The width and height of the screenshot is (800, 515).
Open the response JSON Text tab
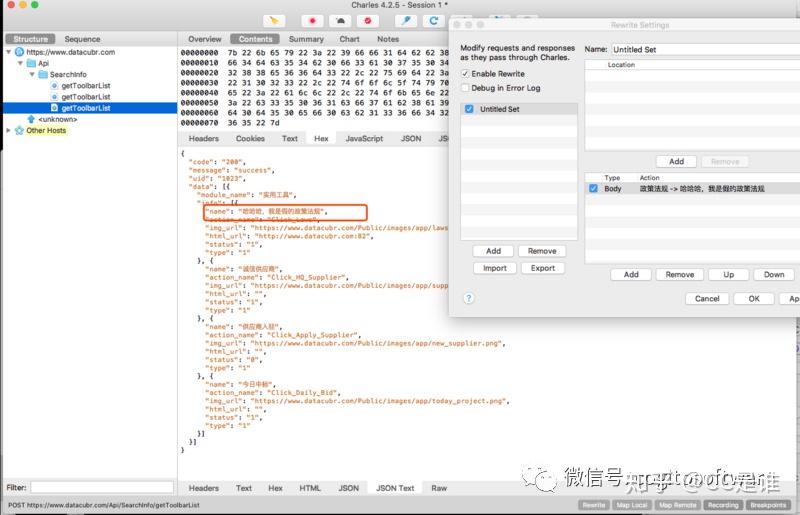click(395, 488)
